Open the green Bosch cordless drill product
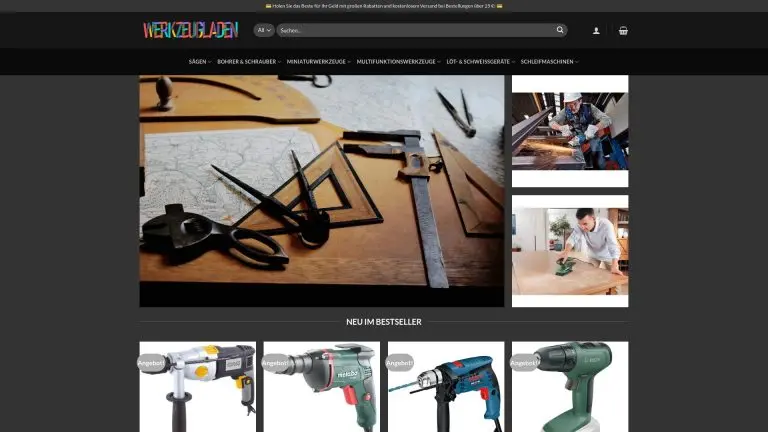The height and width of the screenshot is (432, 768). pos(570,390)
